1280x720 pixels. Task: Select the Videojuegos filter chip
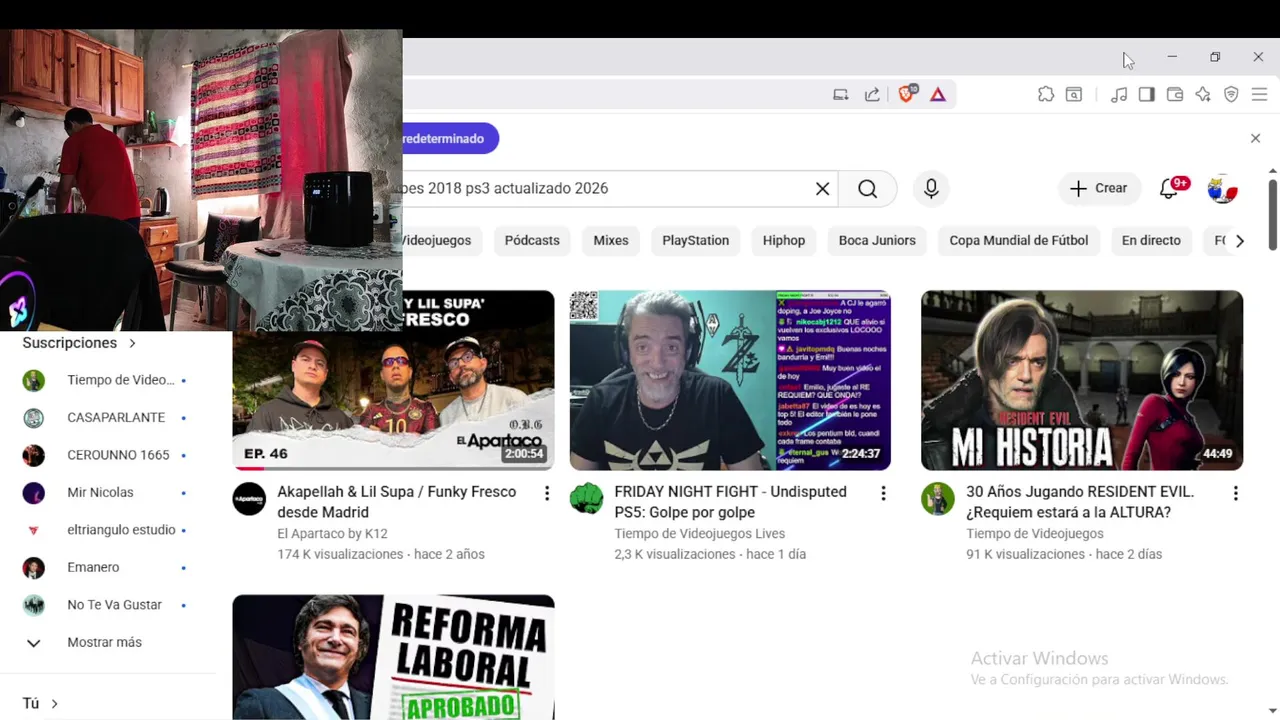click(x=440, y=240)
